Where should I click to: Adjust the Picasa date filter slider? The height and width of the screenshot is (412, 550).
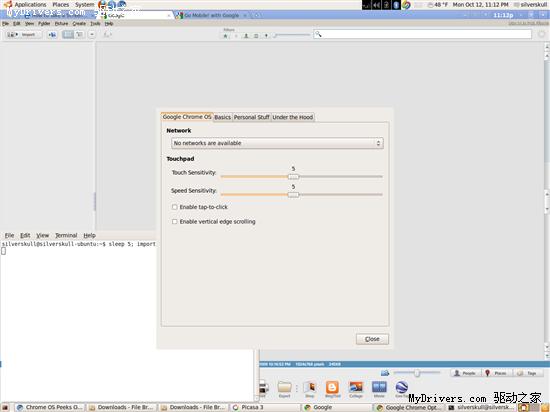(x=292, y=35)
